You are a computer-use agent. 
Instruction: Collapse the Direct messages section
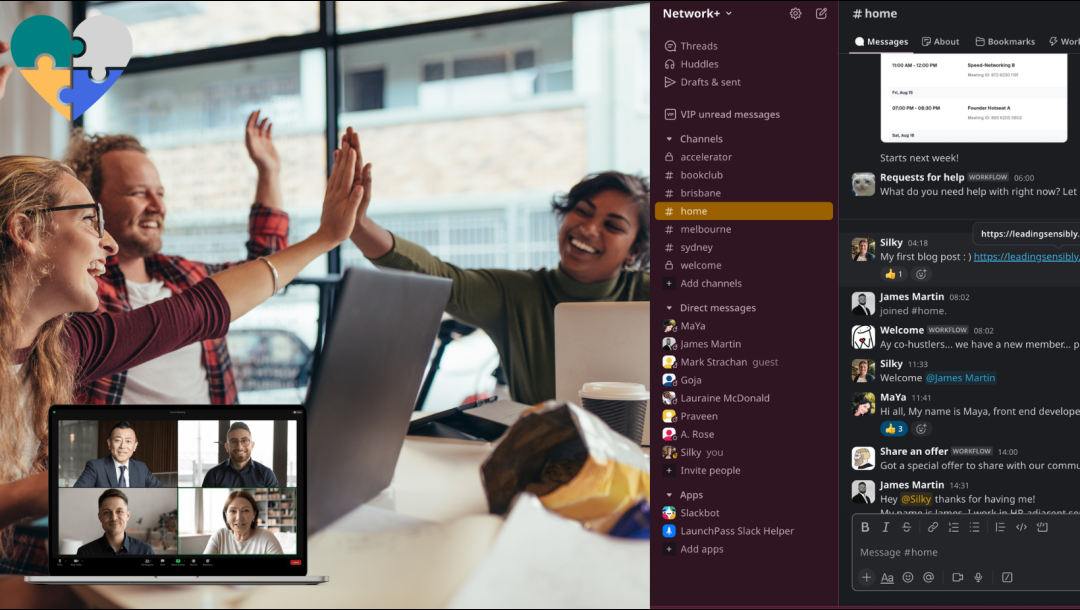(669, 308)
